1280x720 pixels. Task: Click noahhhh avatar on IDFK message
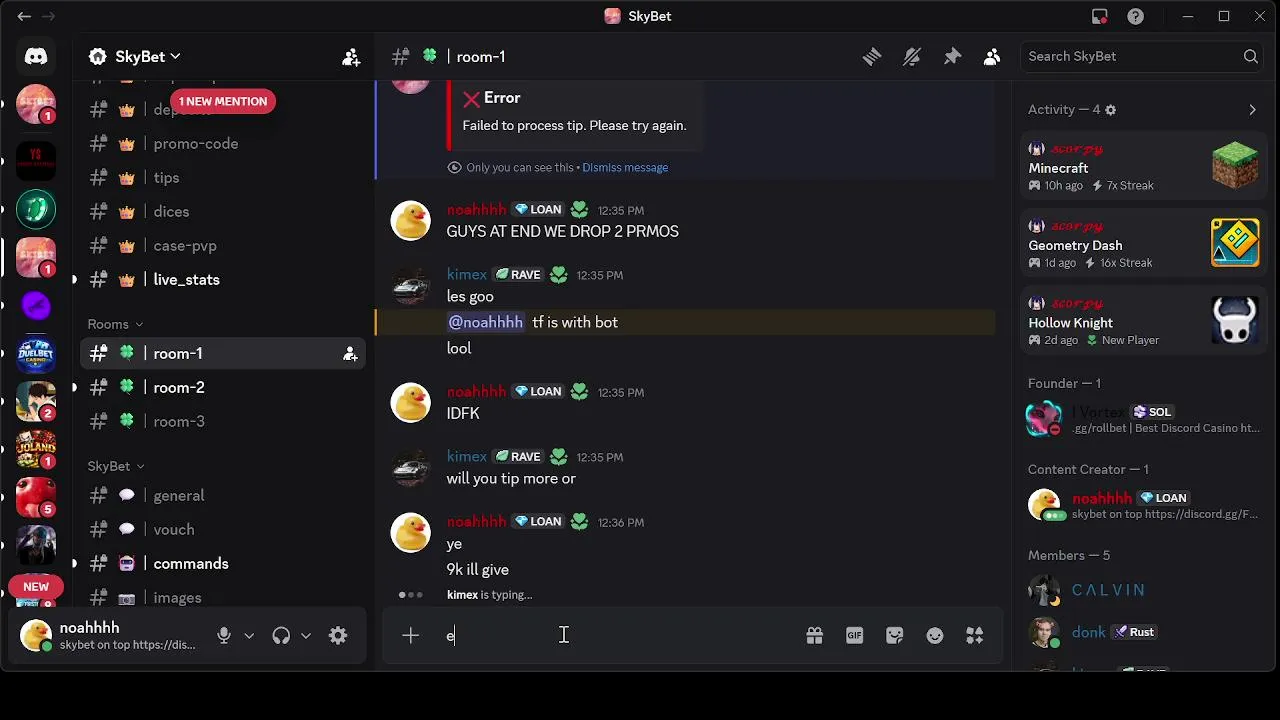[410, 402]
